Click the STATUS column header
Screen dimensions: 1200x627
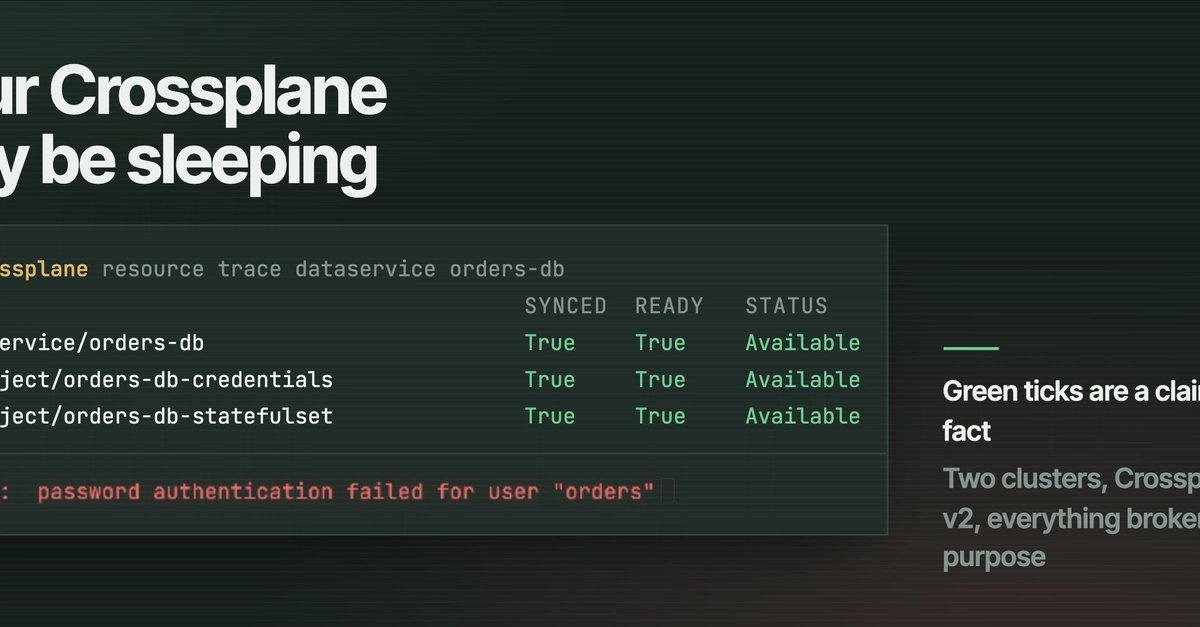coord(787,306)
